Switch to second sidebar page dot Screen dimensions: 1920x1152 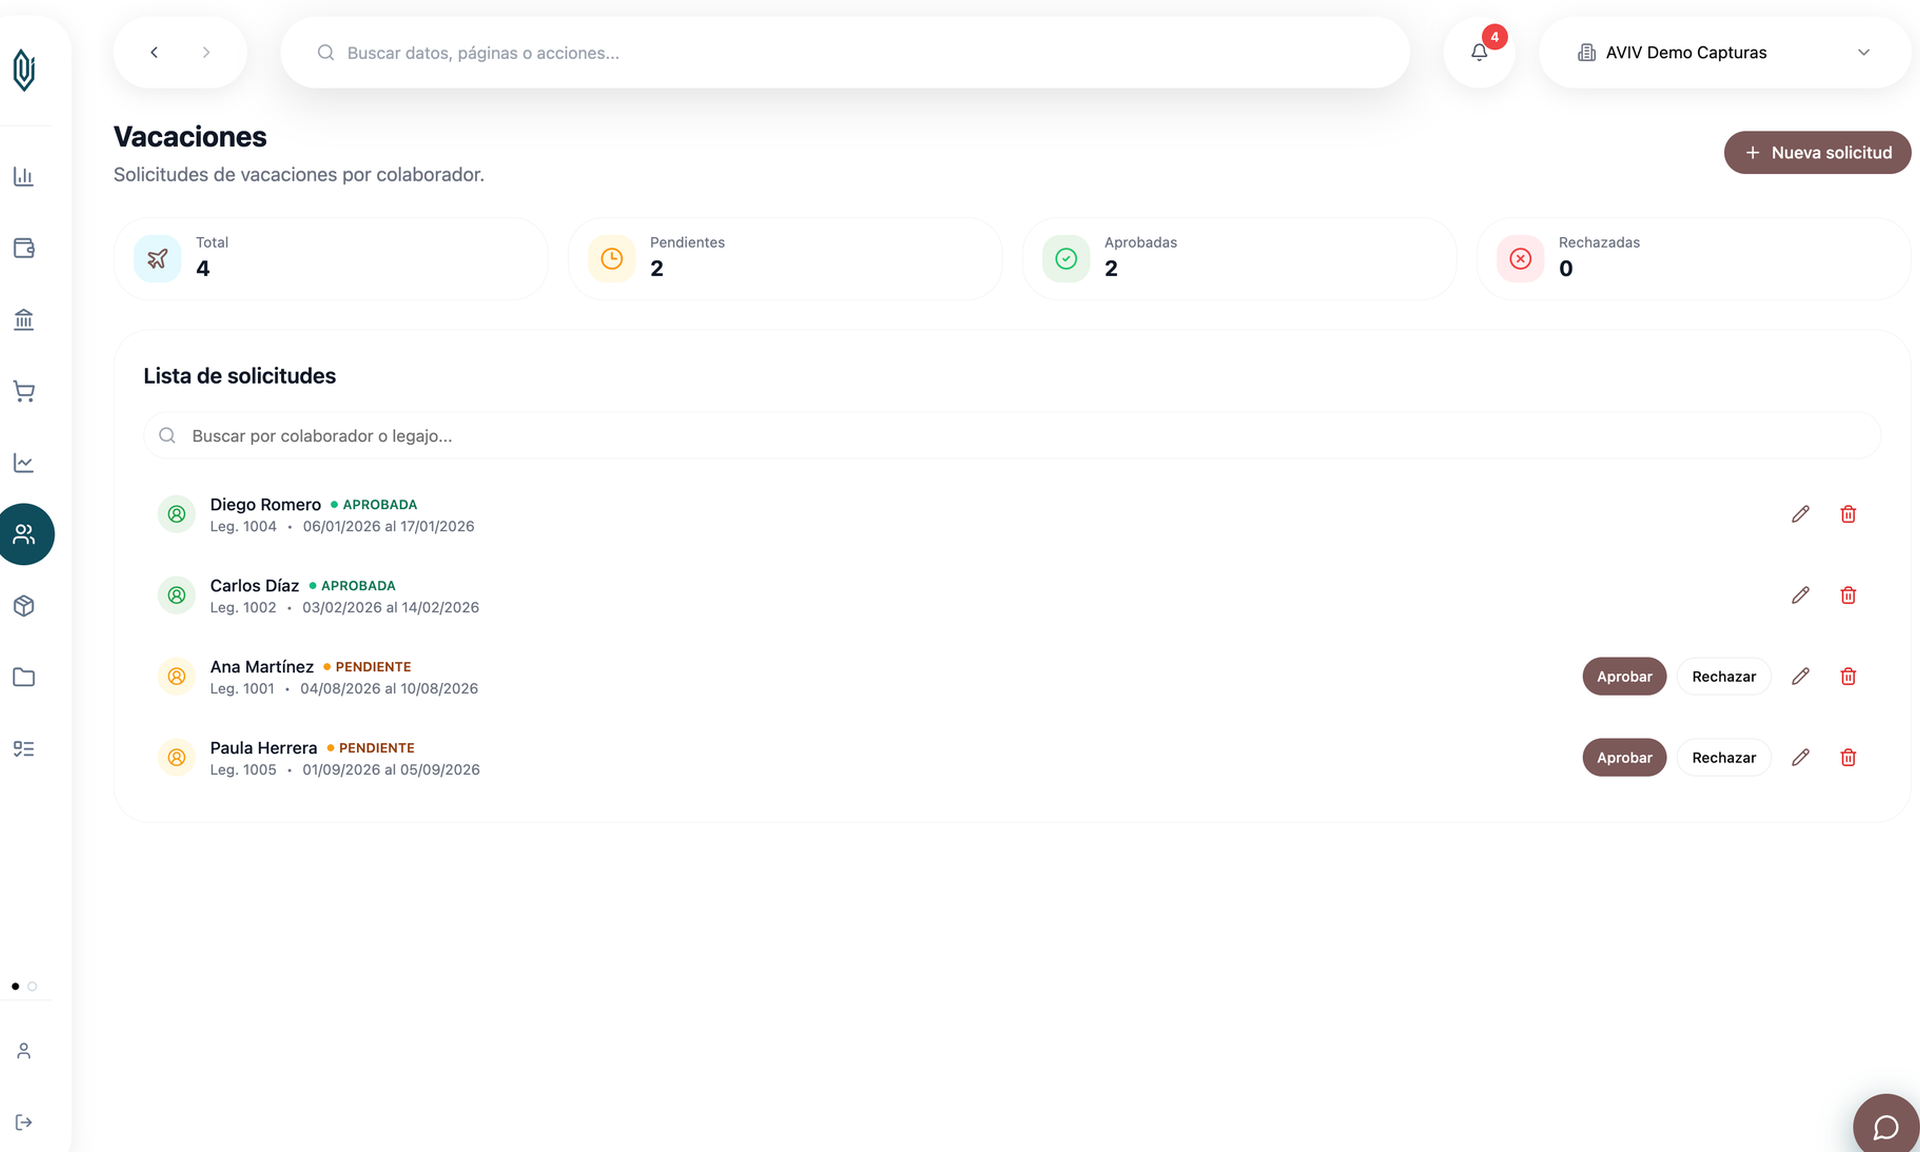click(x=32, y=986)
